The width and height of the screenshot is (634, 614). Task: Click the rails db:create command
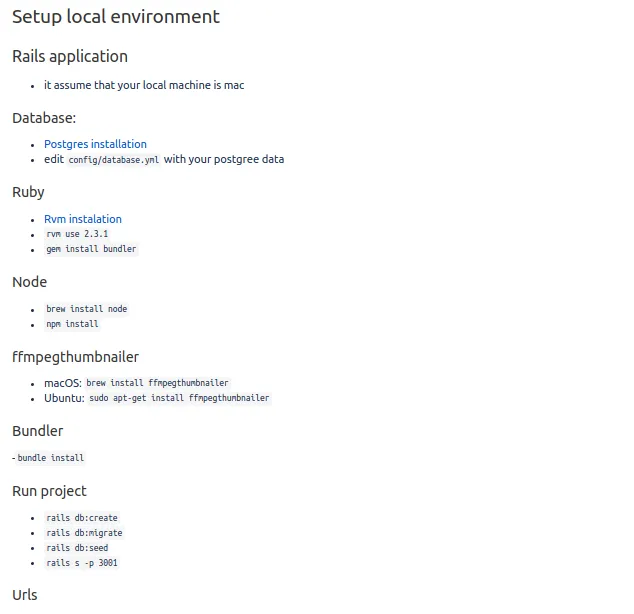click(82, 518)
